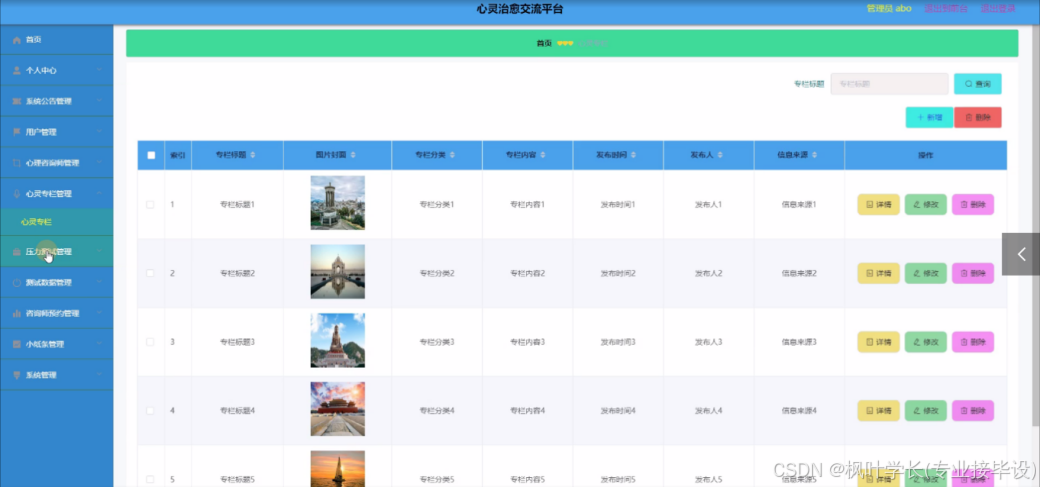Check the checkbox for row 1
Image resolution: width=1040 pixels, height=488 pixels.
(151, 204)
